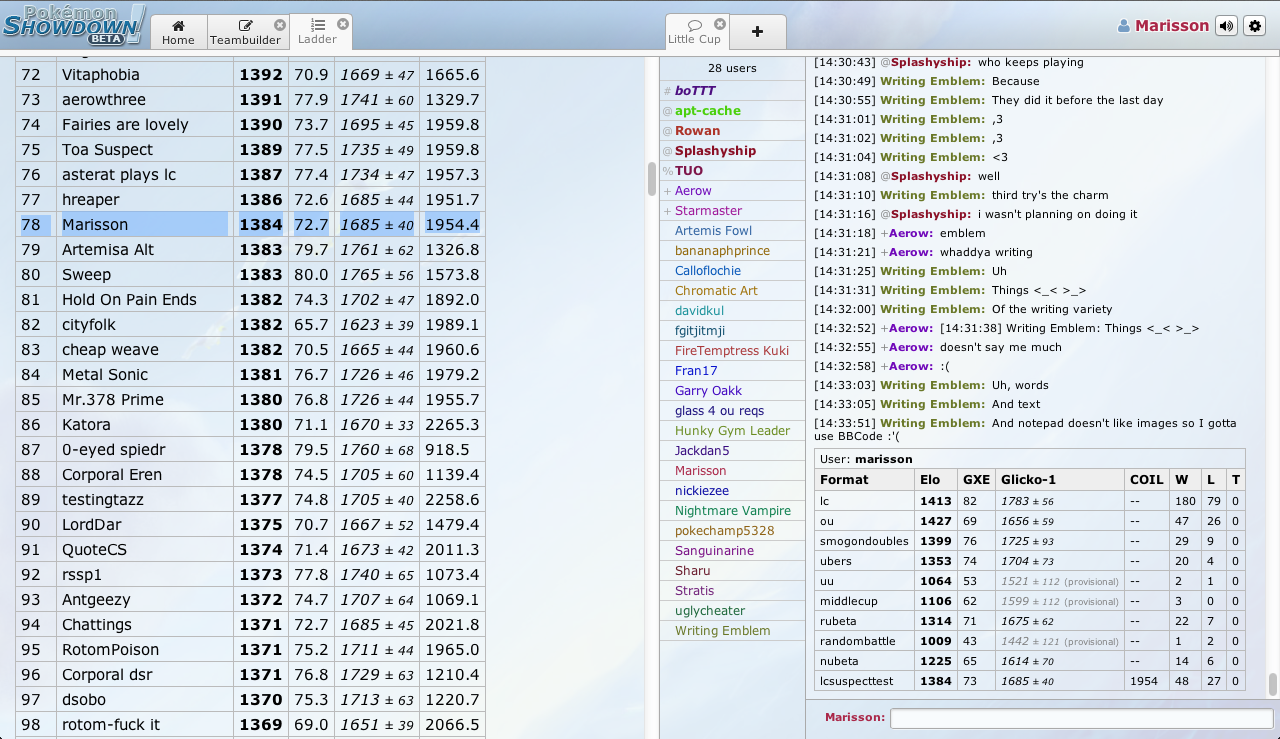This screenshot has width=1280, height=739.
Task: Open the Home tab
Action: point(178,32)
